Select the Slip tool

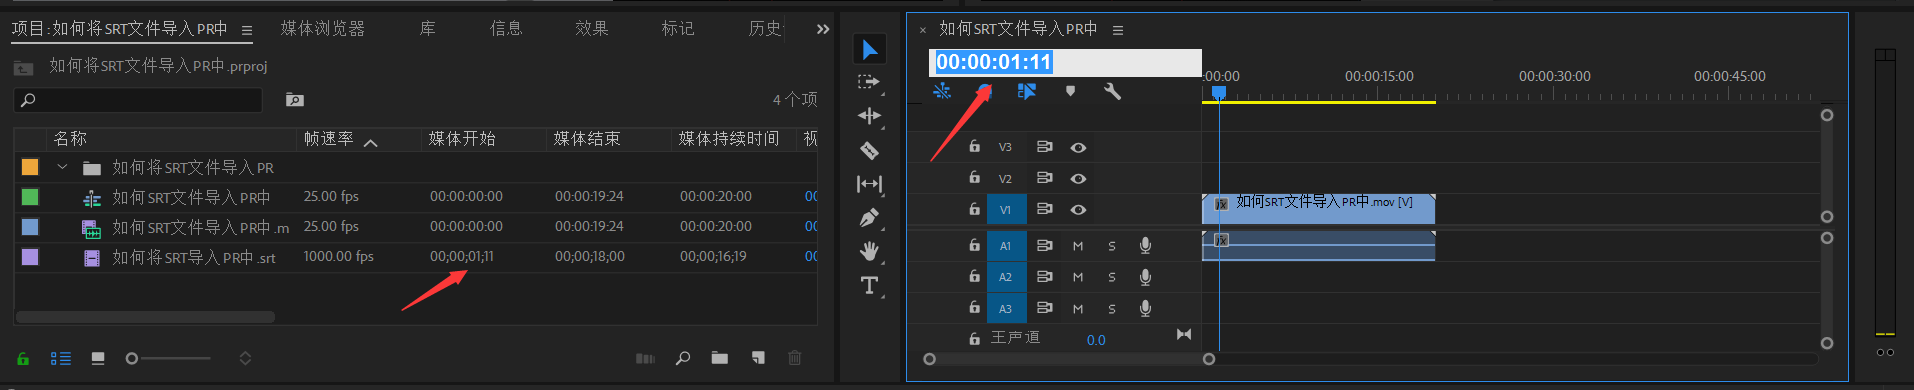tap(869, 184)
